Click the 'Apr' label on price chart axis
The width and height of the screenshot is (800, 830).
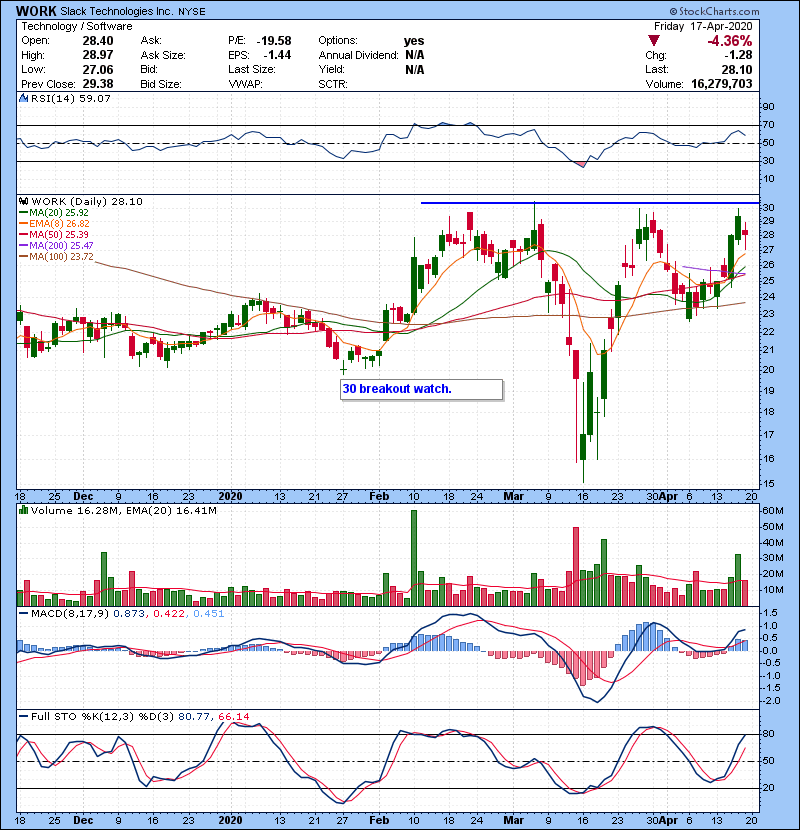click(x=669, y=497)
